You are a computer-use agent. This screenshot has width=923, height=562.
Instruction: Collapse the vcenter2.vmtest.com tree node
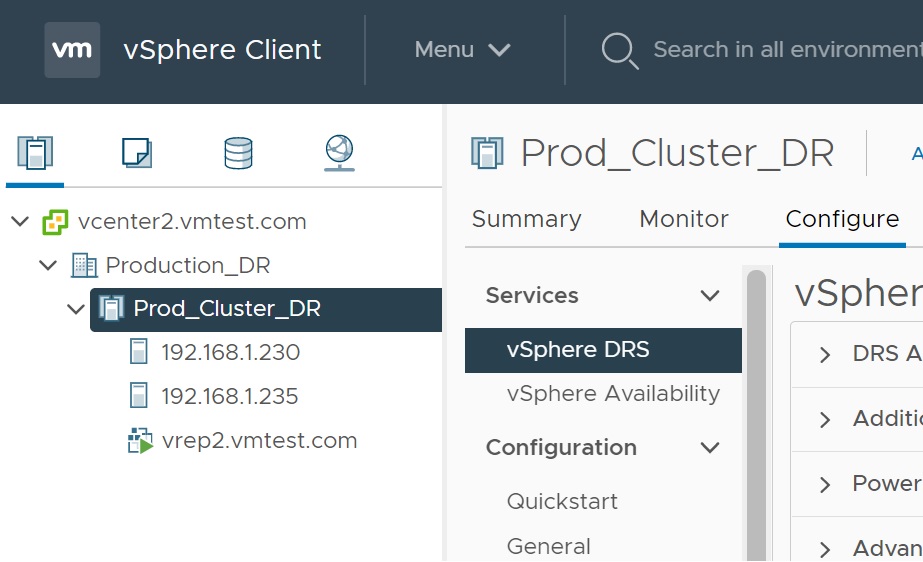click(x=20, y=221)
